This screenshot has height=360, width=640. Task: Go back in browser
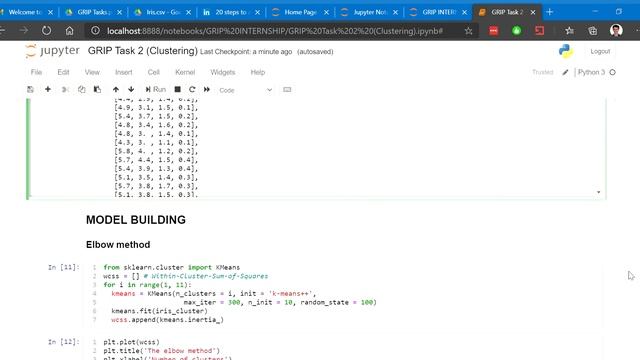[x=2, y=30]
